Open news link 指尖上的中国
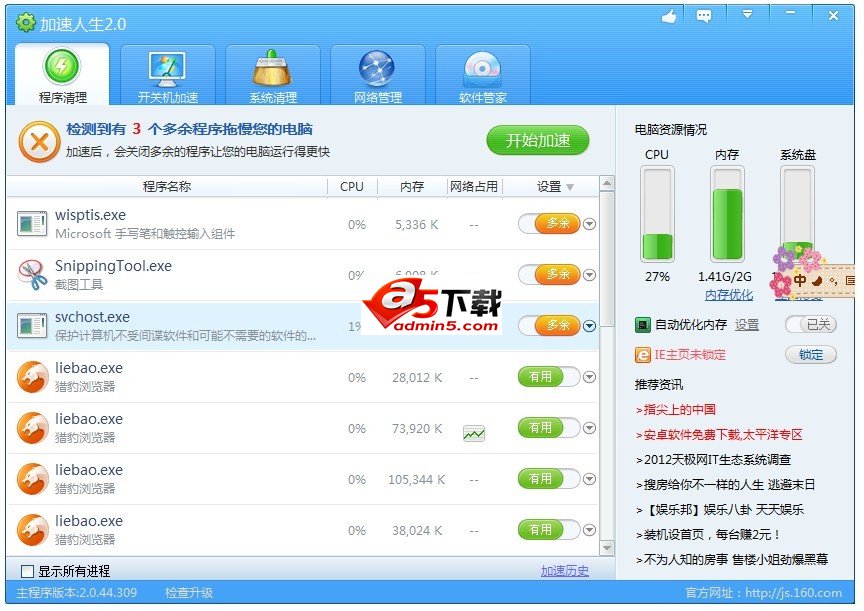 coord(679,409)
